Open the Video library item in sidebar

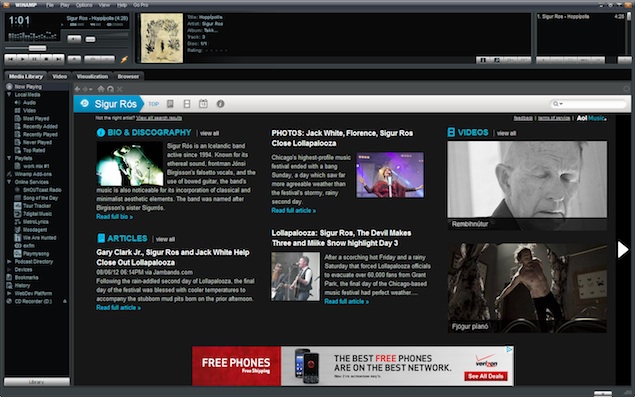(x=29, y=111)
